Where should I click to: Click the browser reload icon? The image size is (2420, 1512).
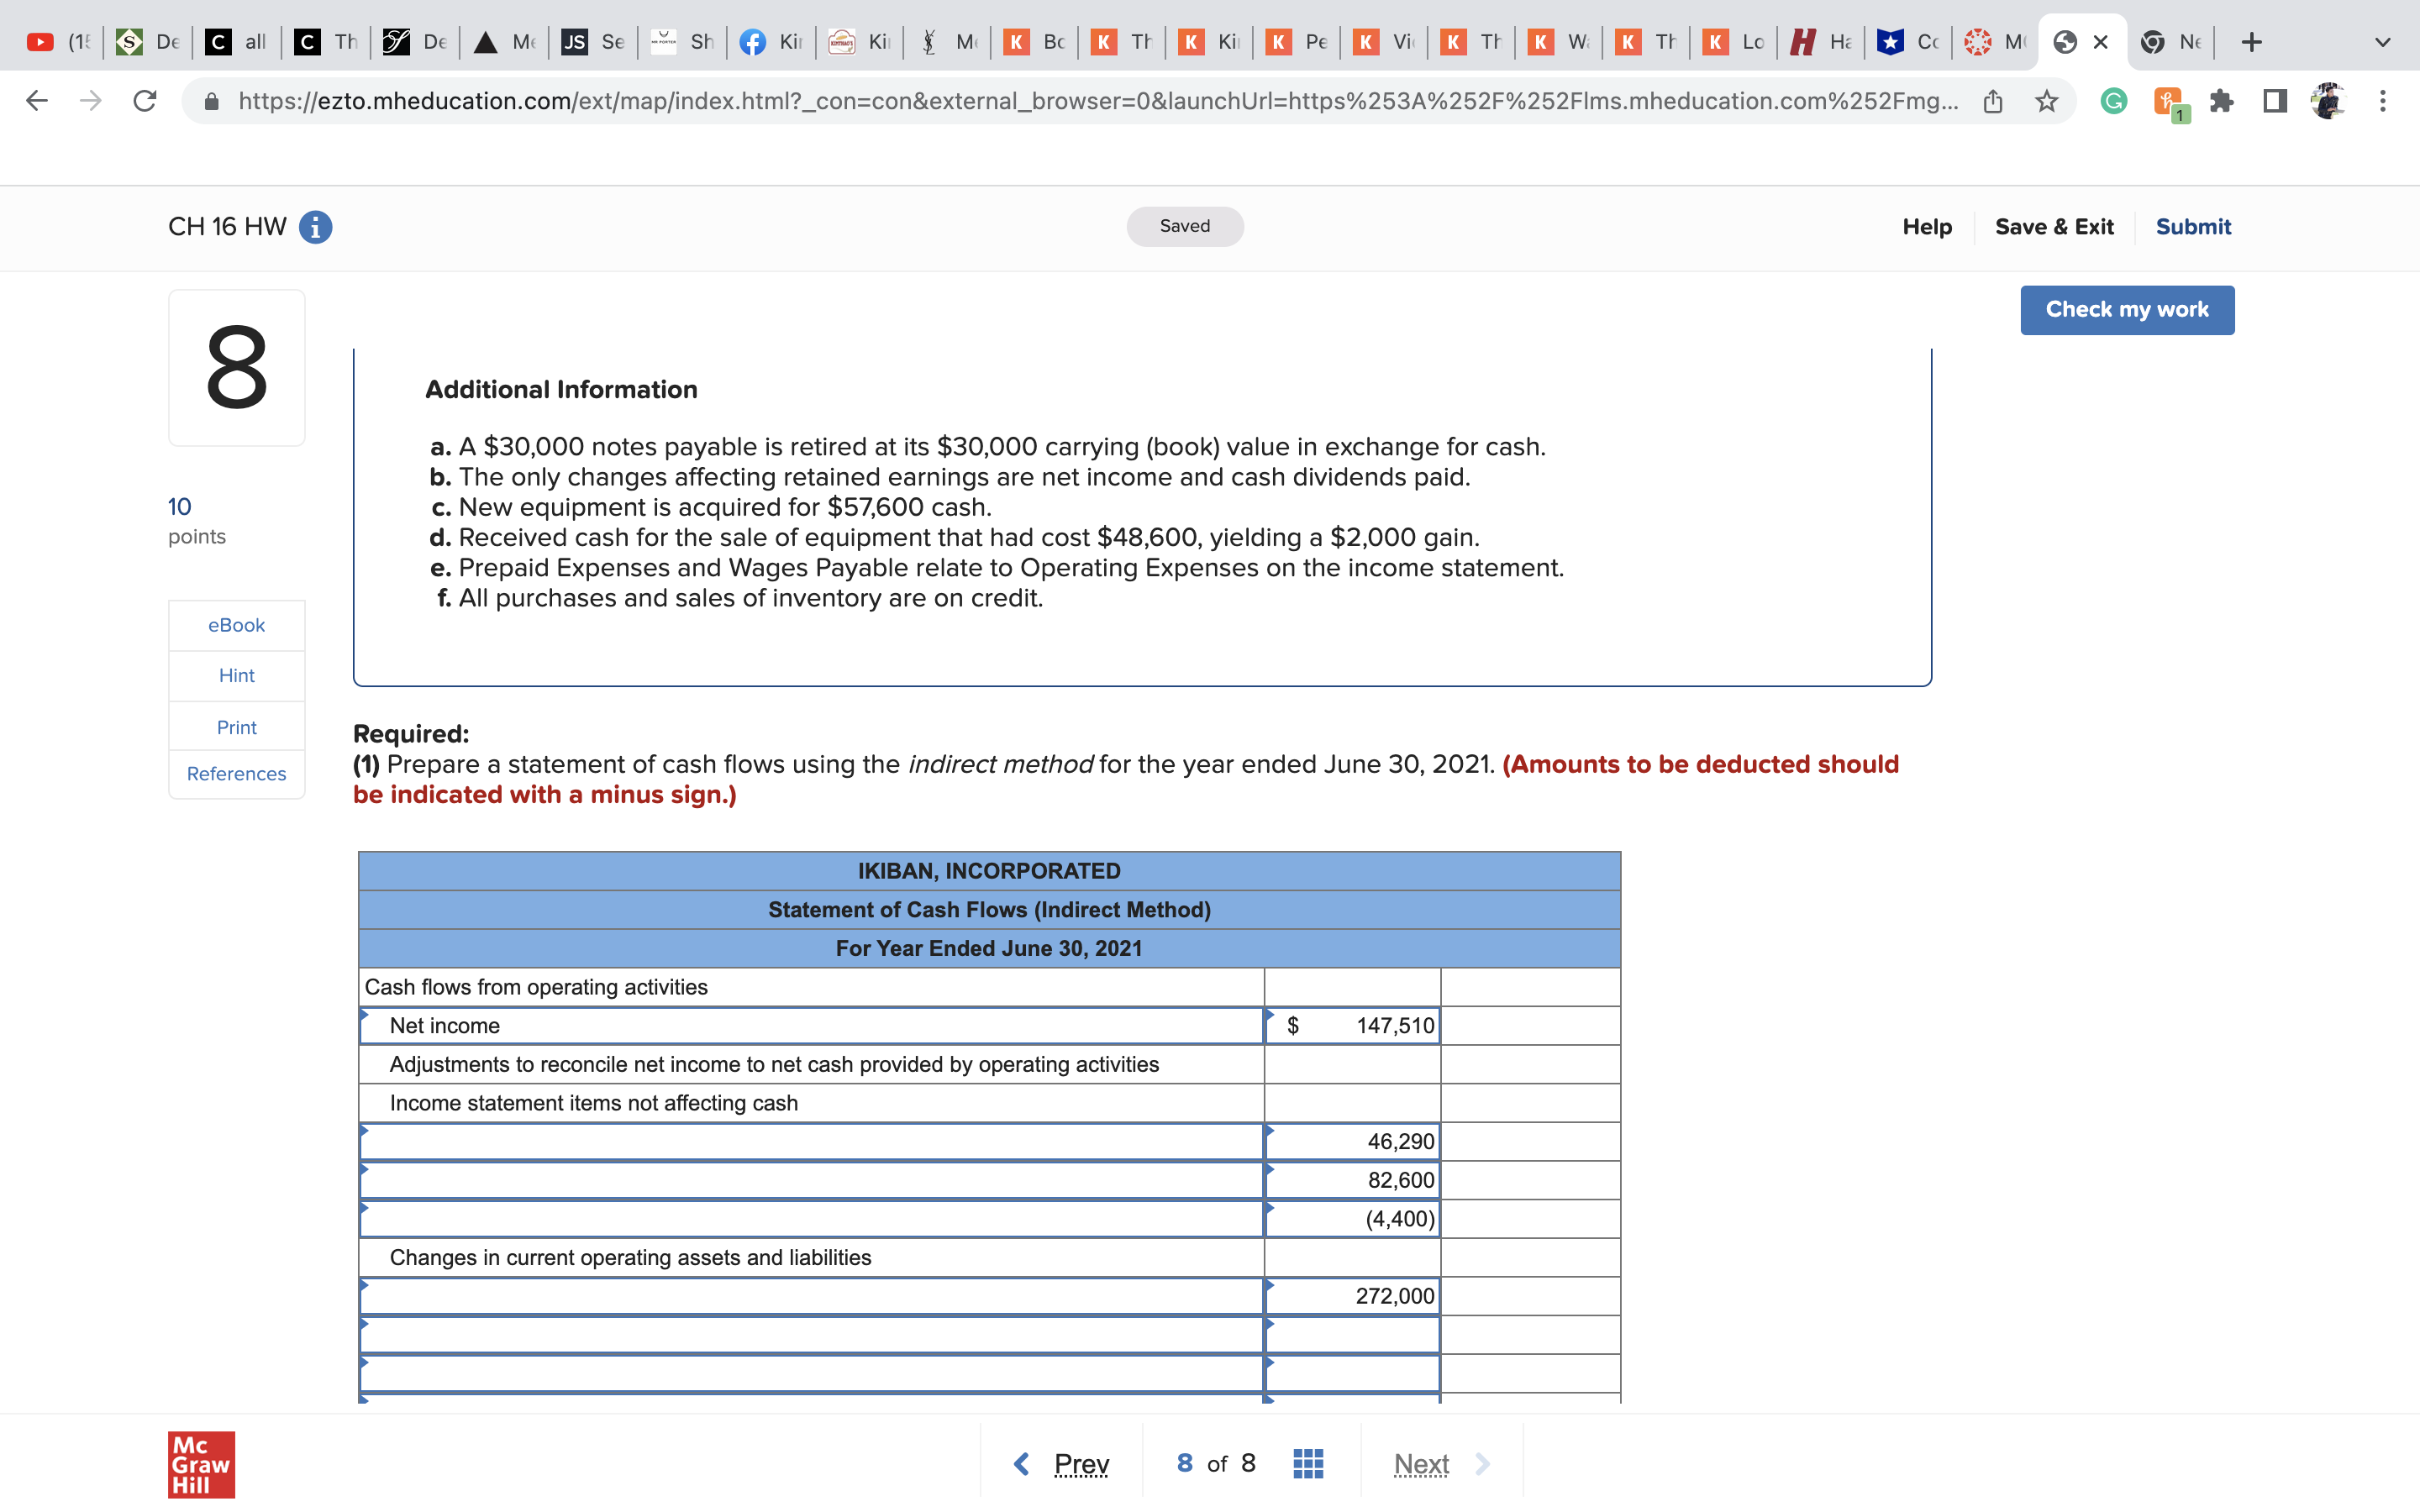(145, 101)
